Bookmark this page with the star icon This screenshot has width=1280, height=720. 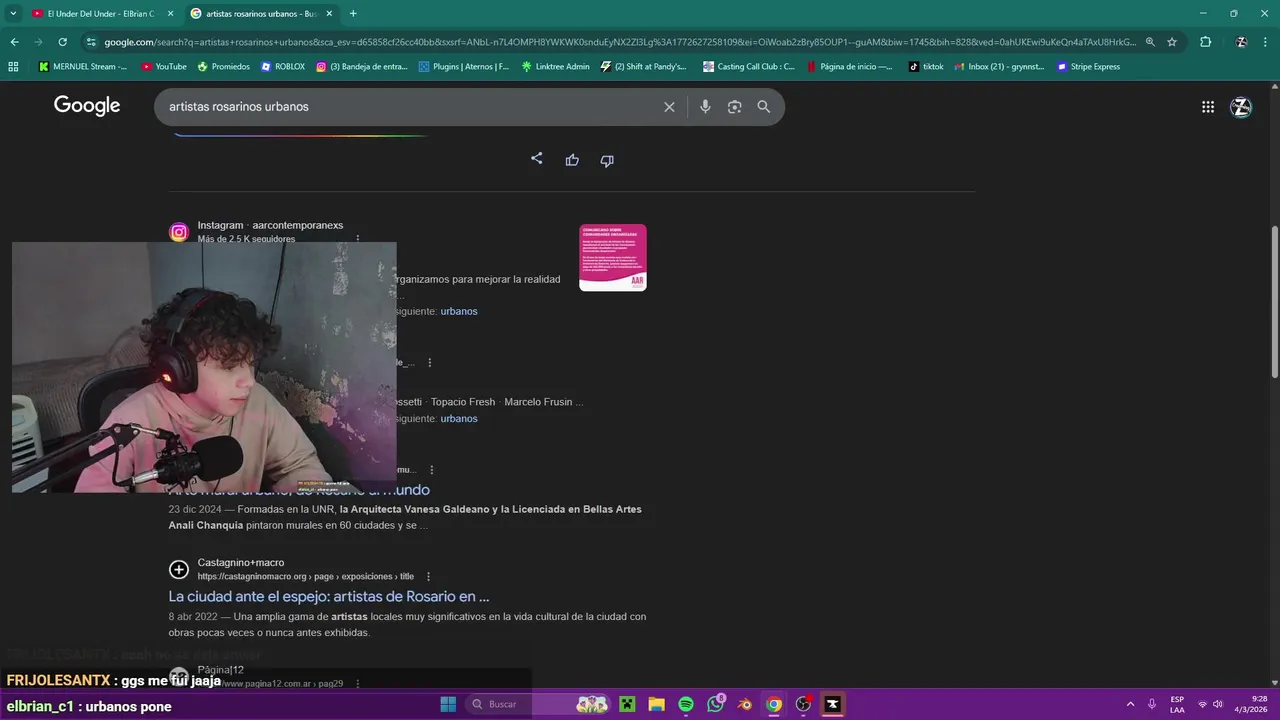click(x=1172, y=42)
